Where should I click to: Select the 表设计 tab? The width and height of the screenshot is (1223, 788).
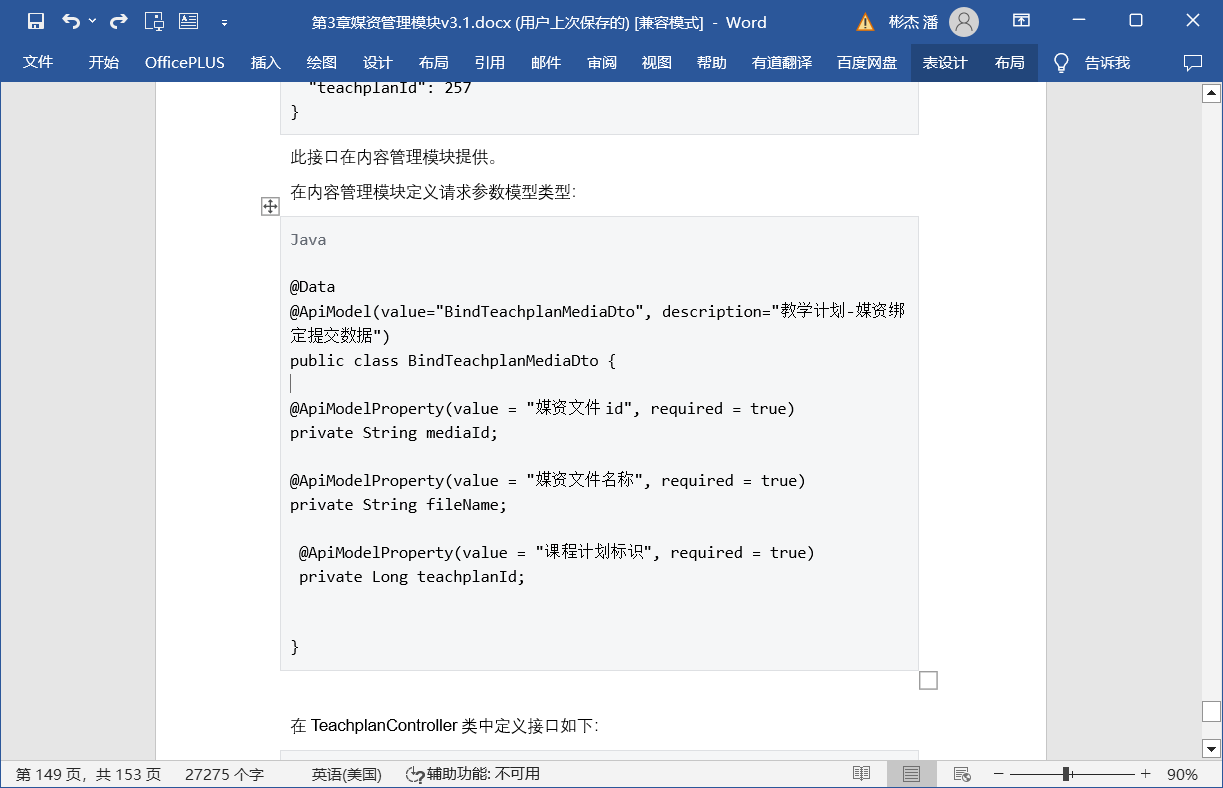(x=945, y=62)
